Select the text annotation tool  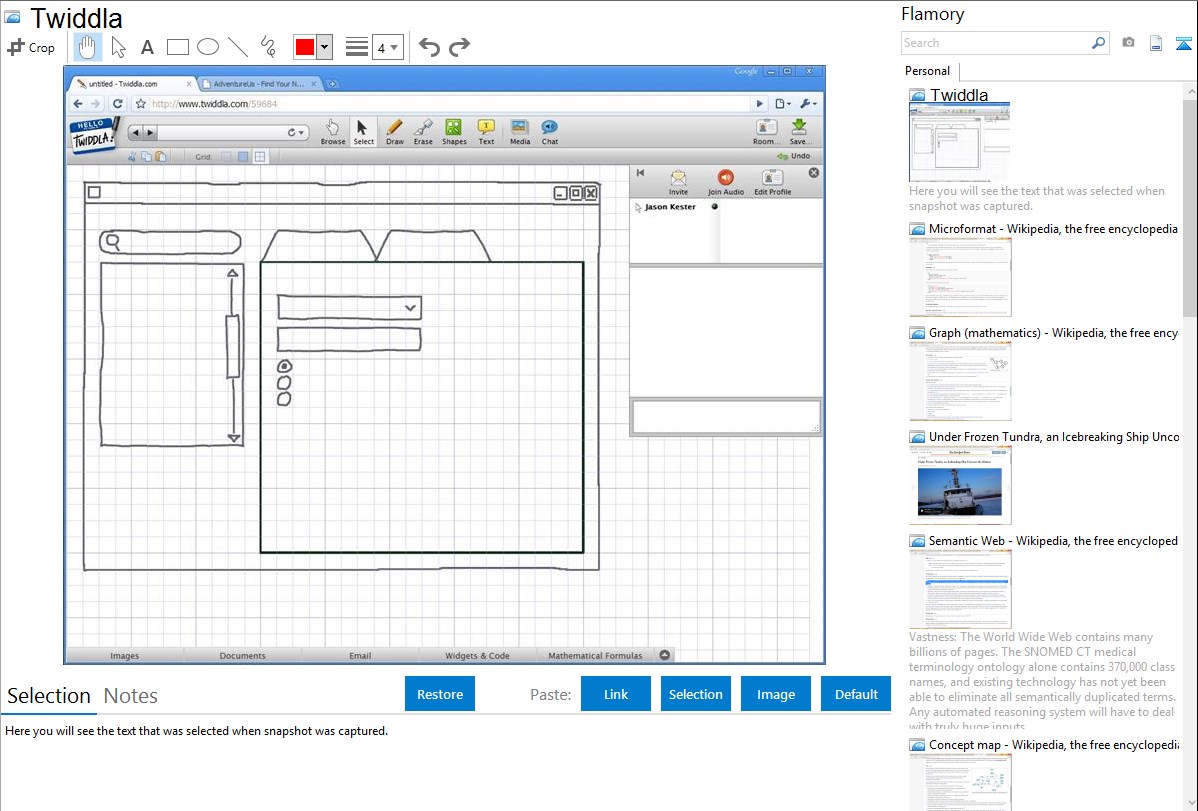click(x=147, y=47)
